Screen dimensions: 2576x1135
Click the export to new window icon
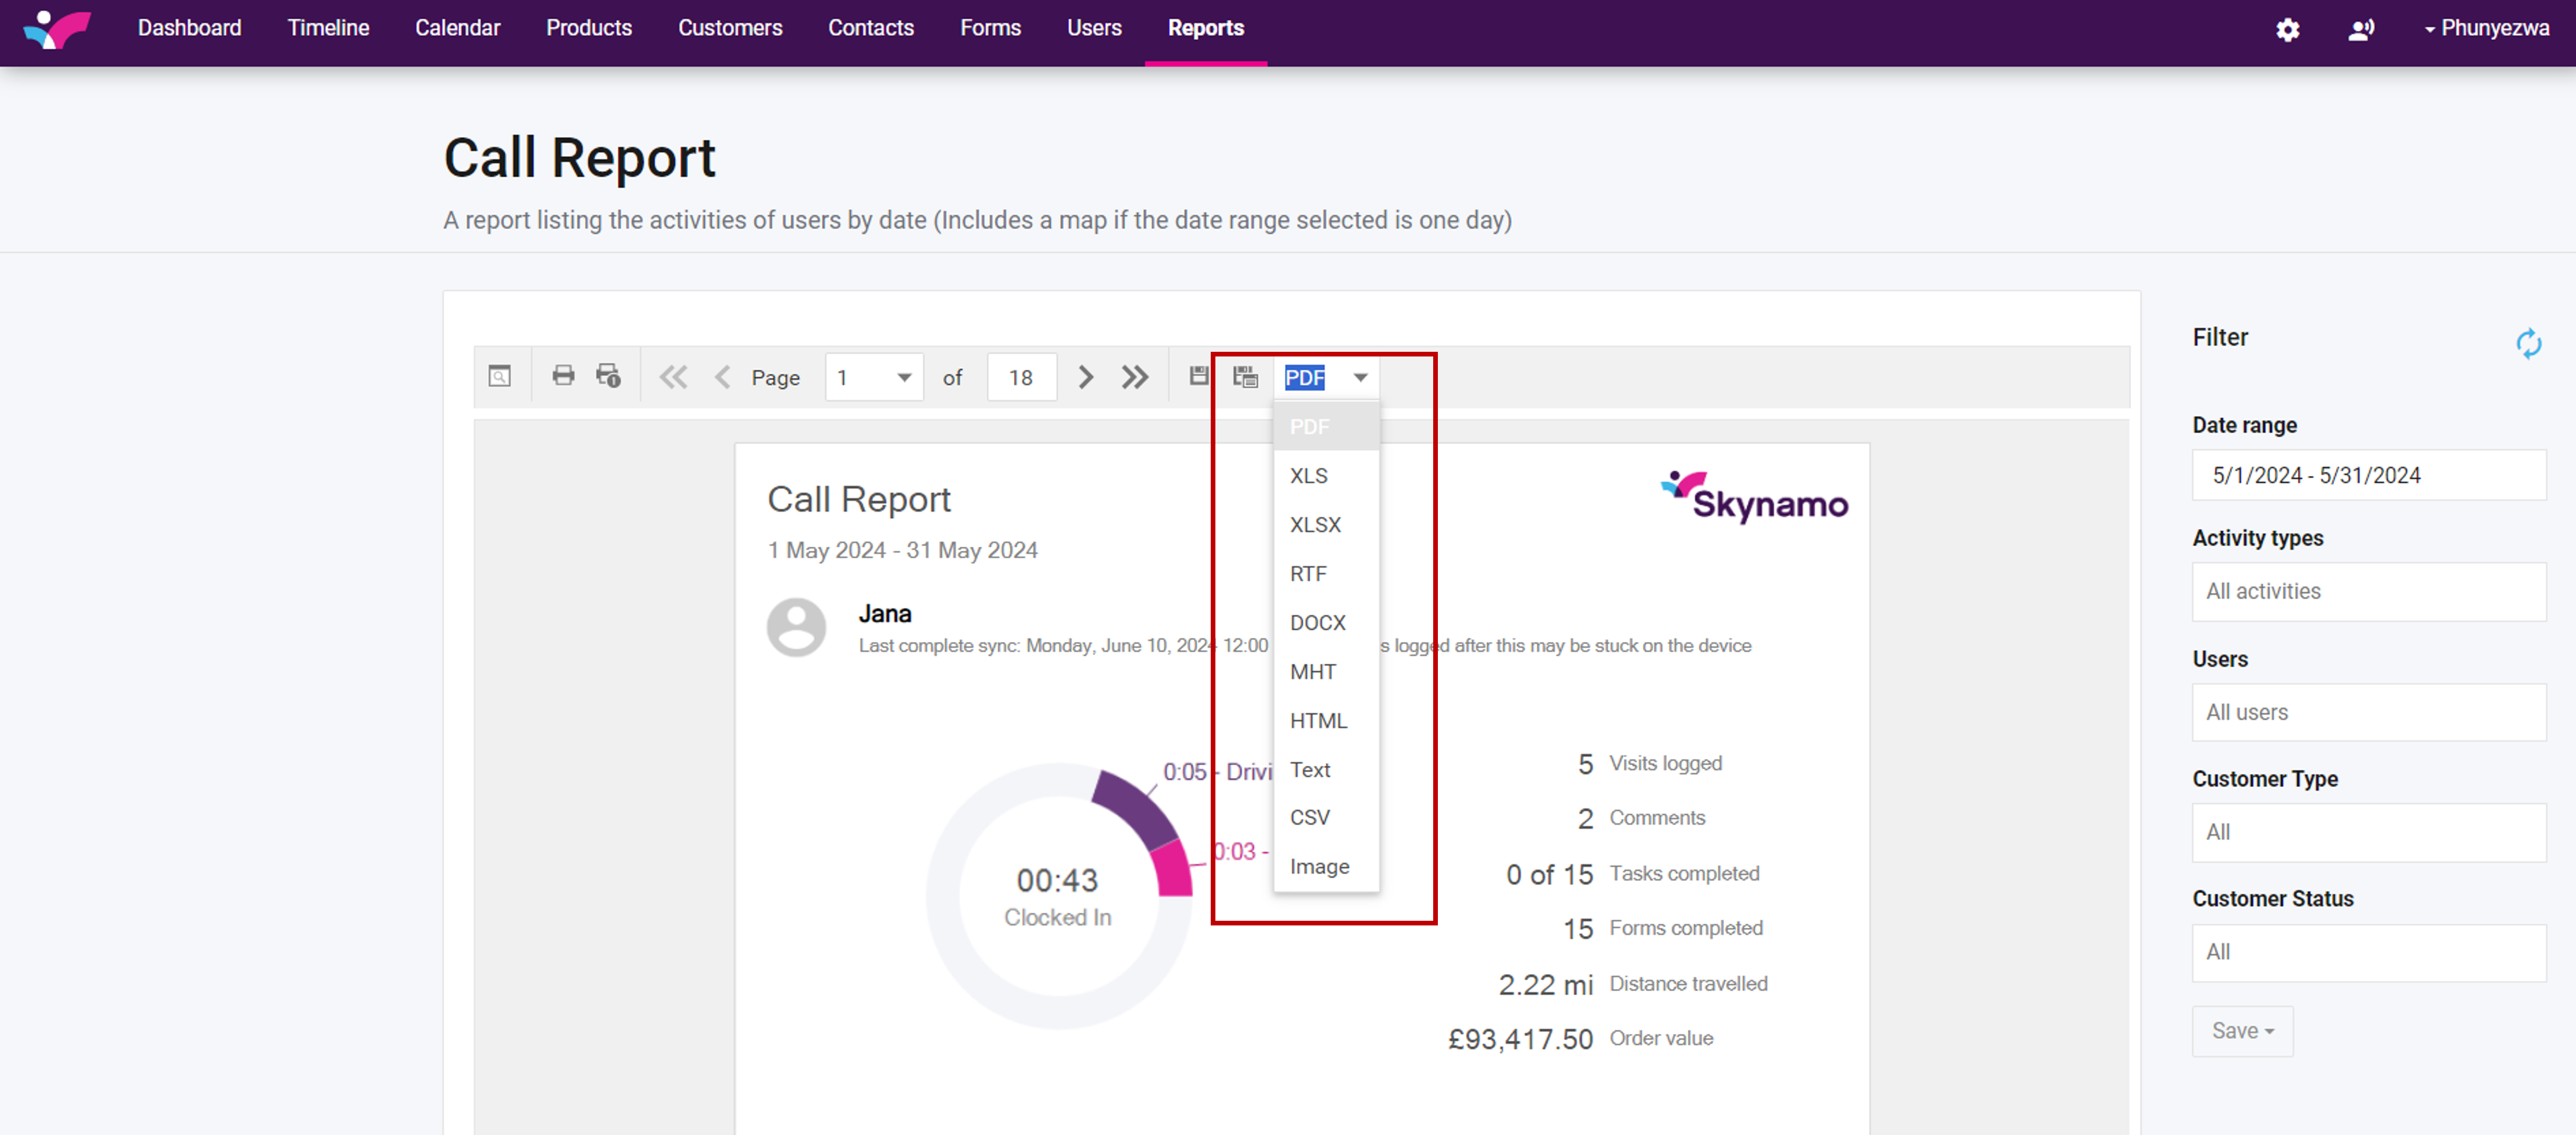1245,377
